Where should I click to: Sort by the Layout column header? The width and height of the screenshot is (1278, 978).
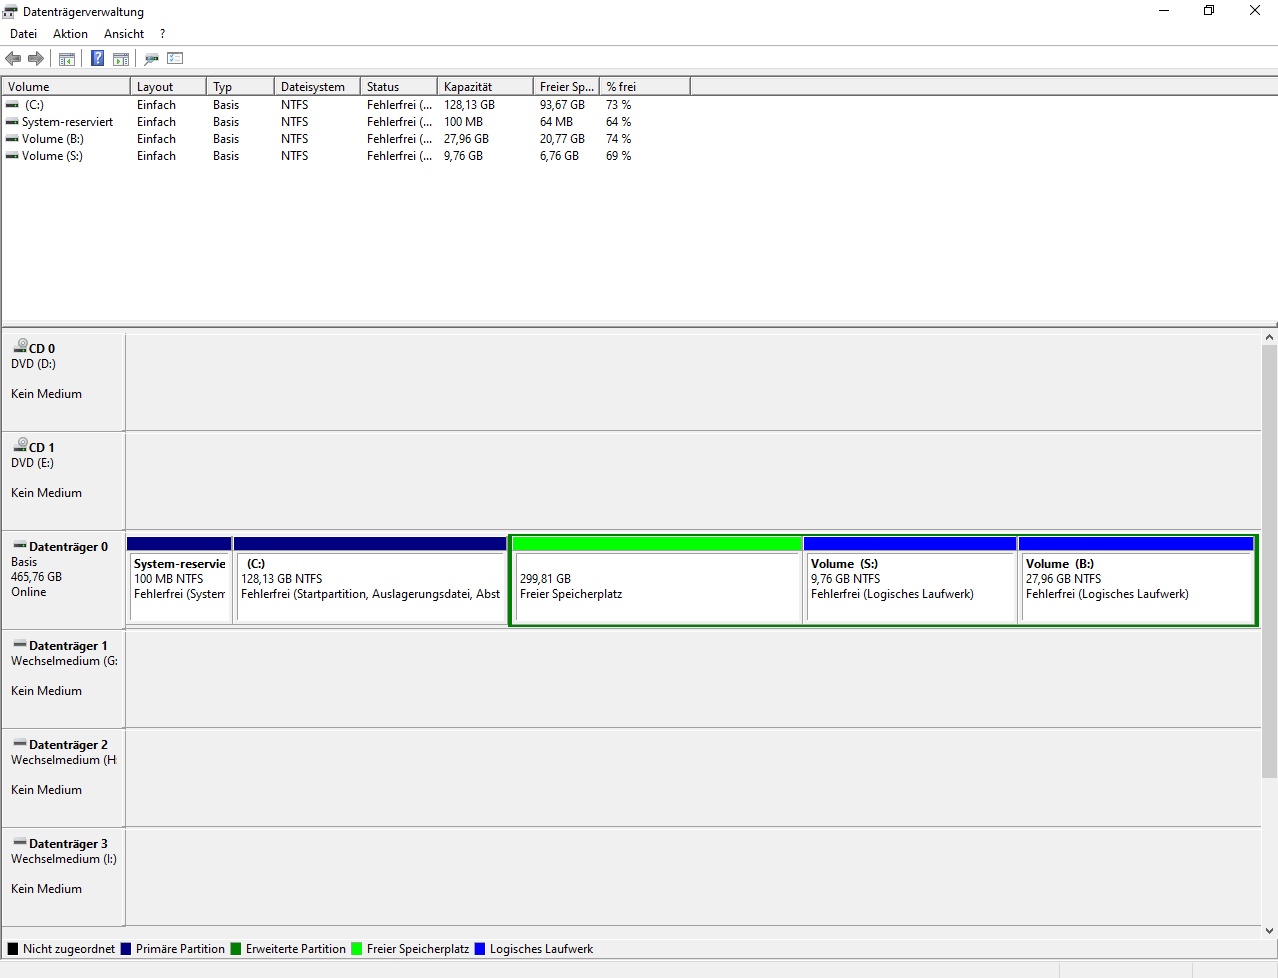168,86
